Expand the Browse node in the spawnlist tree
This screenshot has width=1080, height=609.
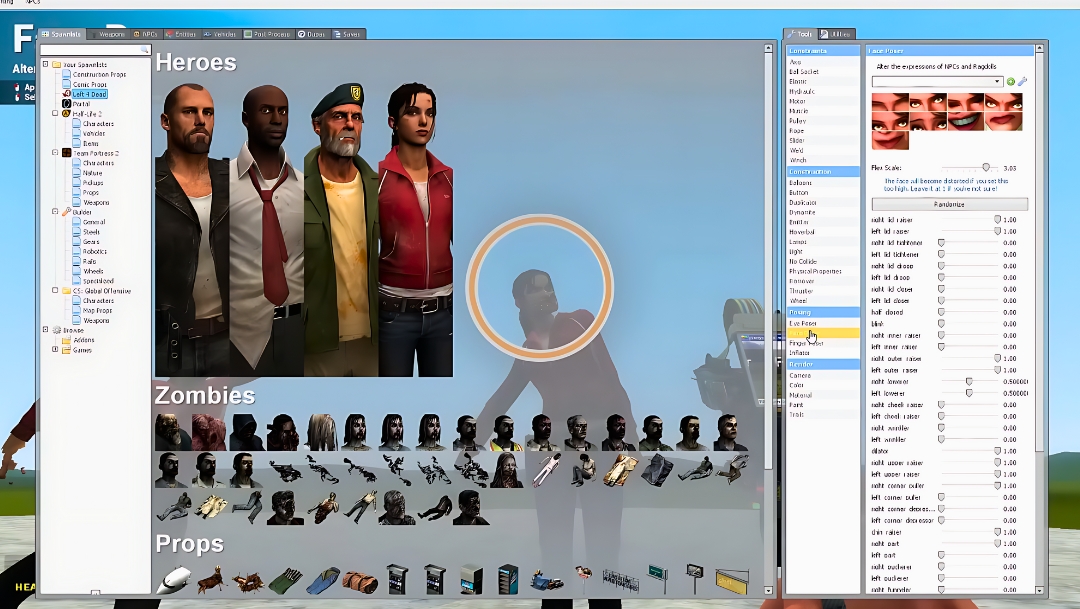(x=44, y=329)
